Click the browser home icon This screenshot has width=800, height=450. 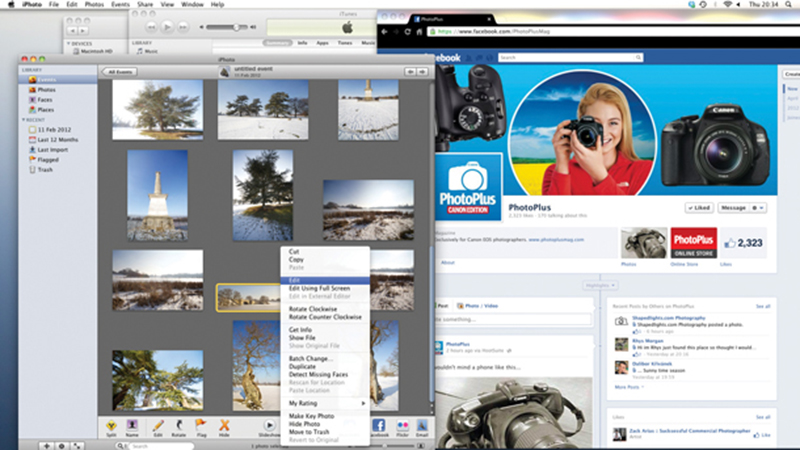point(419,32)
